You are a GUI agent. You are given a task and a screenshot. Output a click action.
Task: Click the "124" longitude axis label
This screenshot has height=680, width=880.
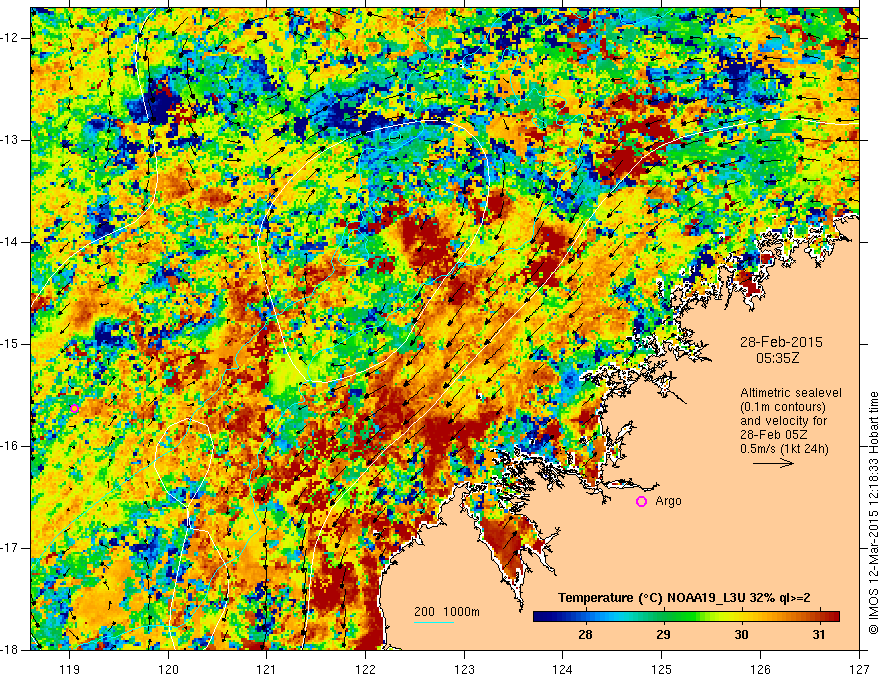[563, 670]
